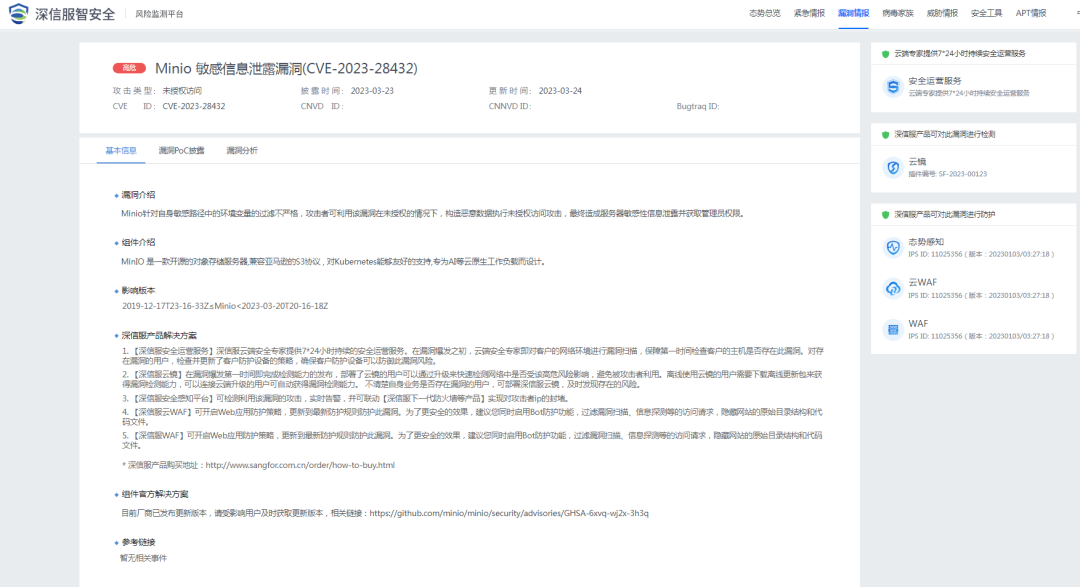Click the Bugtraq ID label
Viewport: 1080px width, 587px height.
point(698,106)
